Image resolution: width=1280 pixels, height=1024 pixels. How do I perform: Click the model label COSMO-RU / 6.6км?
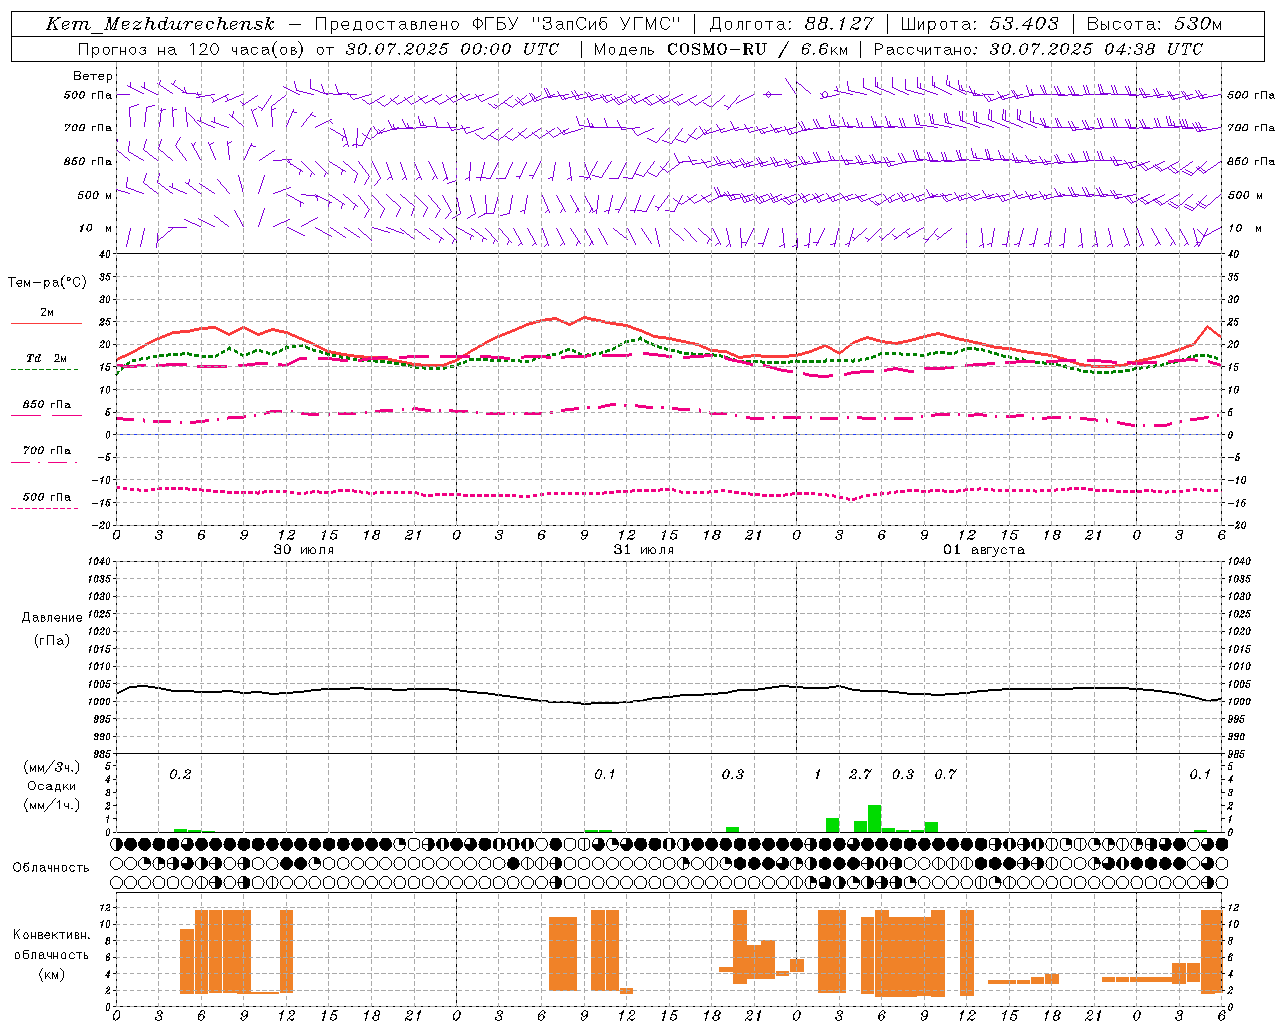(758, 48)
